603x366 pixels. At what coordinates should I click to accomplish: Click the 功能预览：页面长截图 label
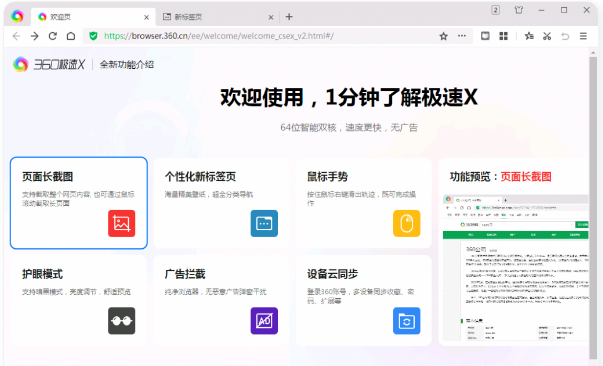pos(501,176)
